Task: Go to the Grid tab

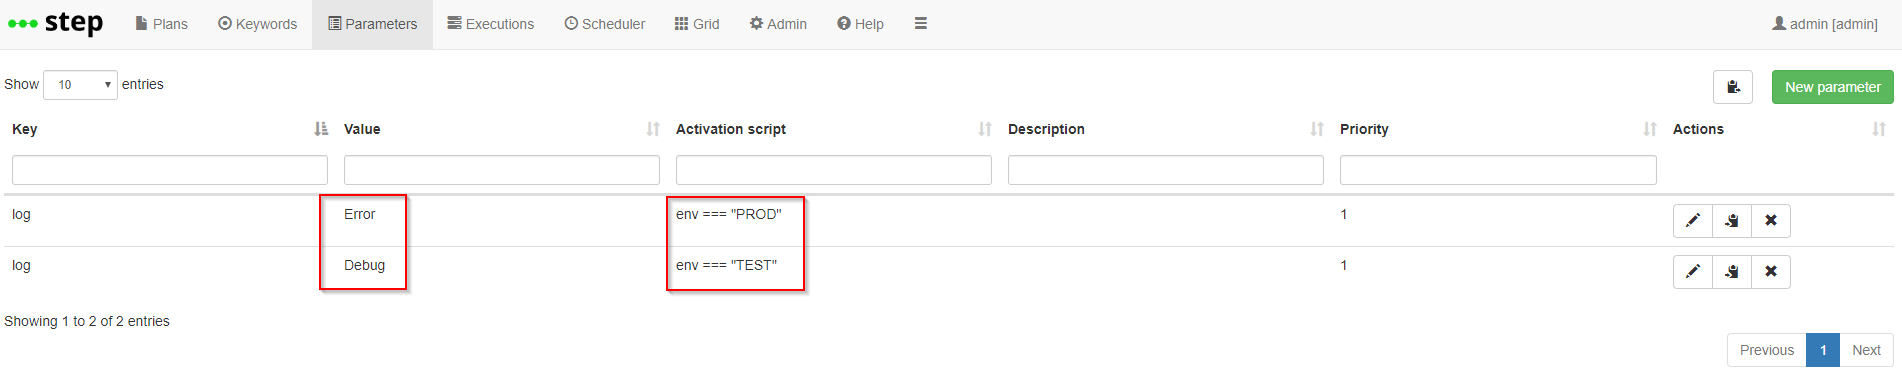Action: 697,24
